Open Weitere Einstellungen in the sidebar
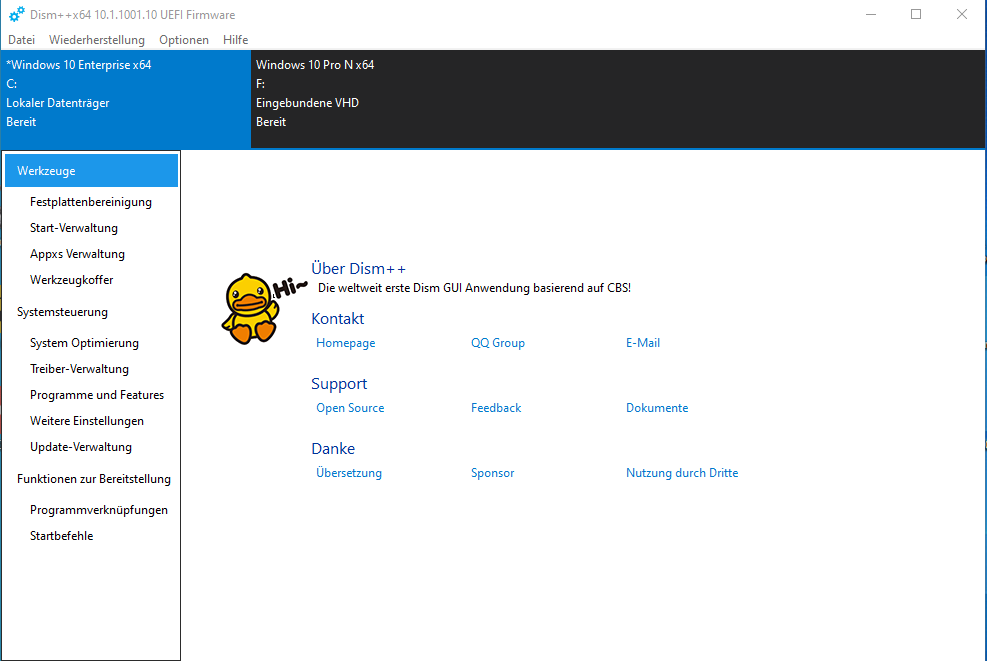 point(87,421)
